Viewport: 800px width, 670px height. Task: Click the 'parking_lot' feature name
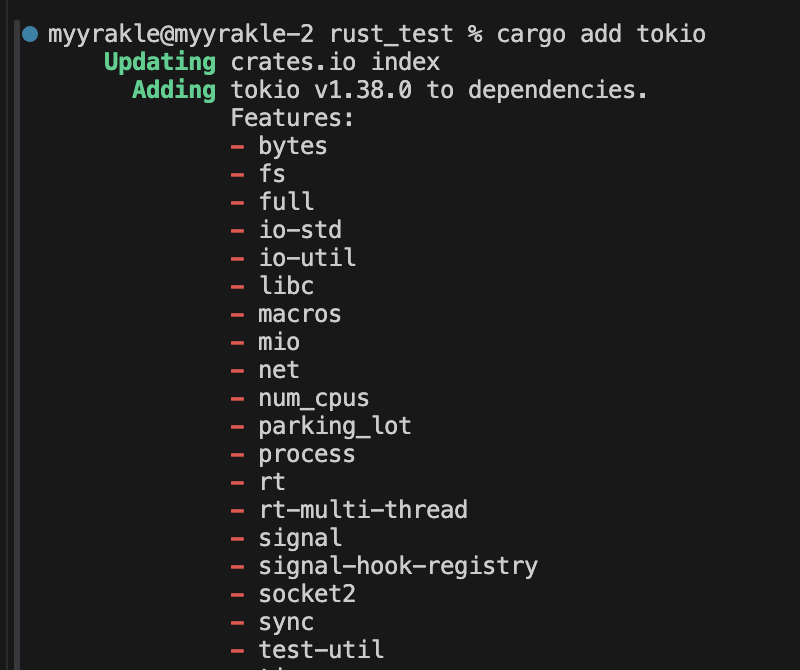coord(335,426)
